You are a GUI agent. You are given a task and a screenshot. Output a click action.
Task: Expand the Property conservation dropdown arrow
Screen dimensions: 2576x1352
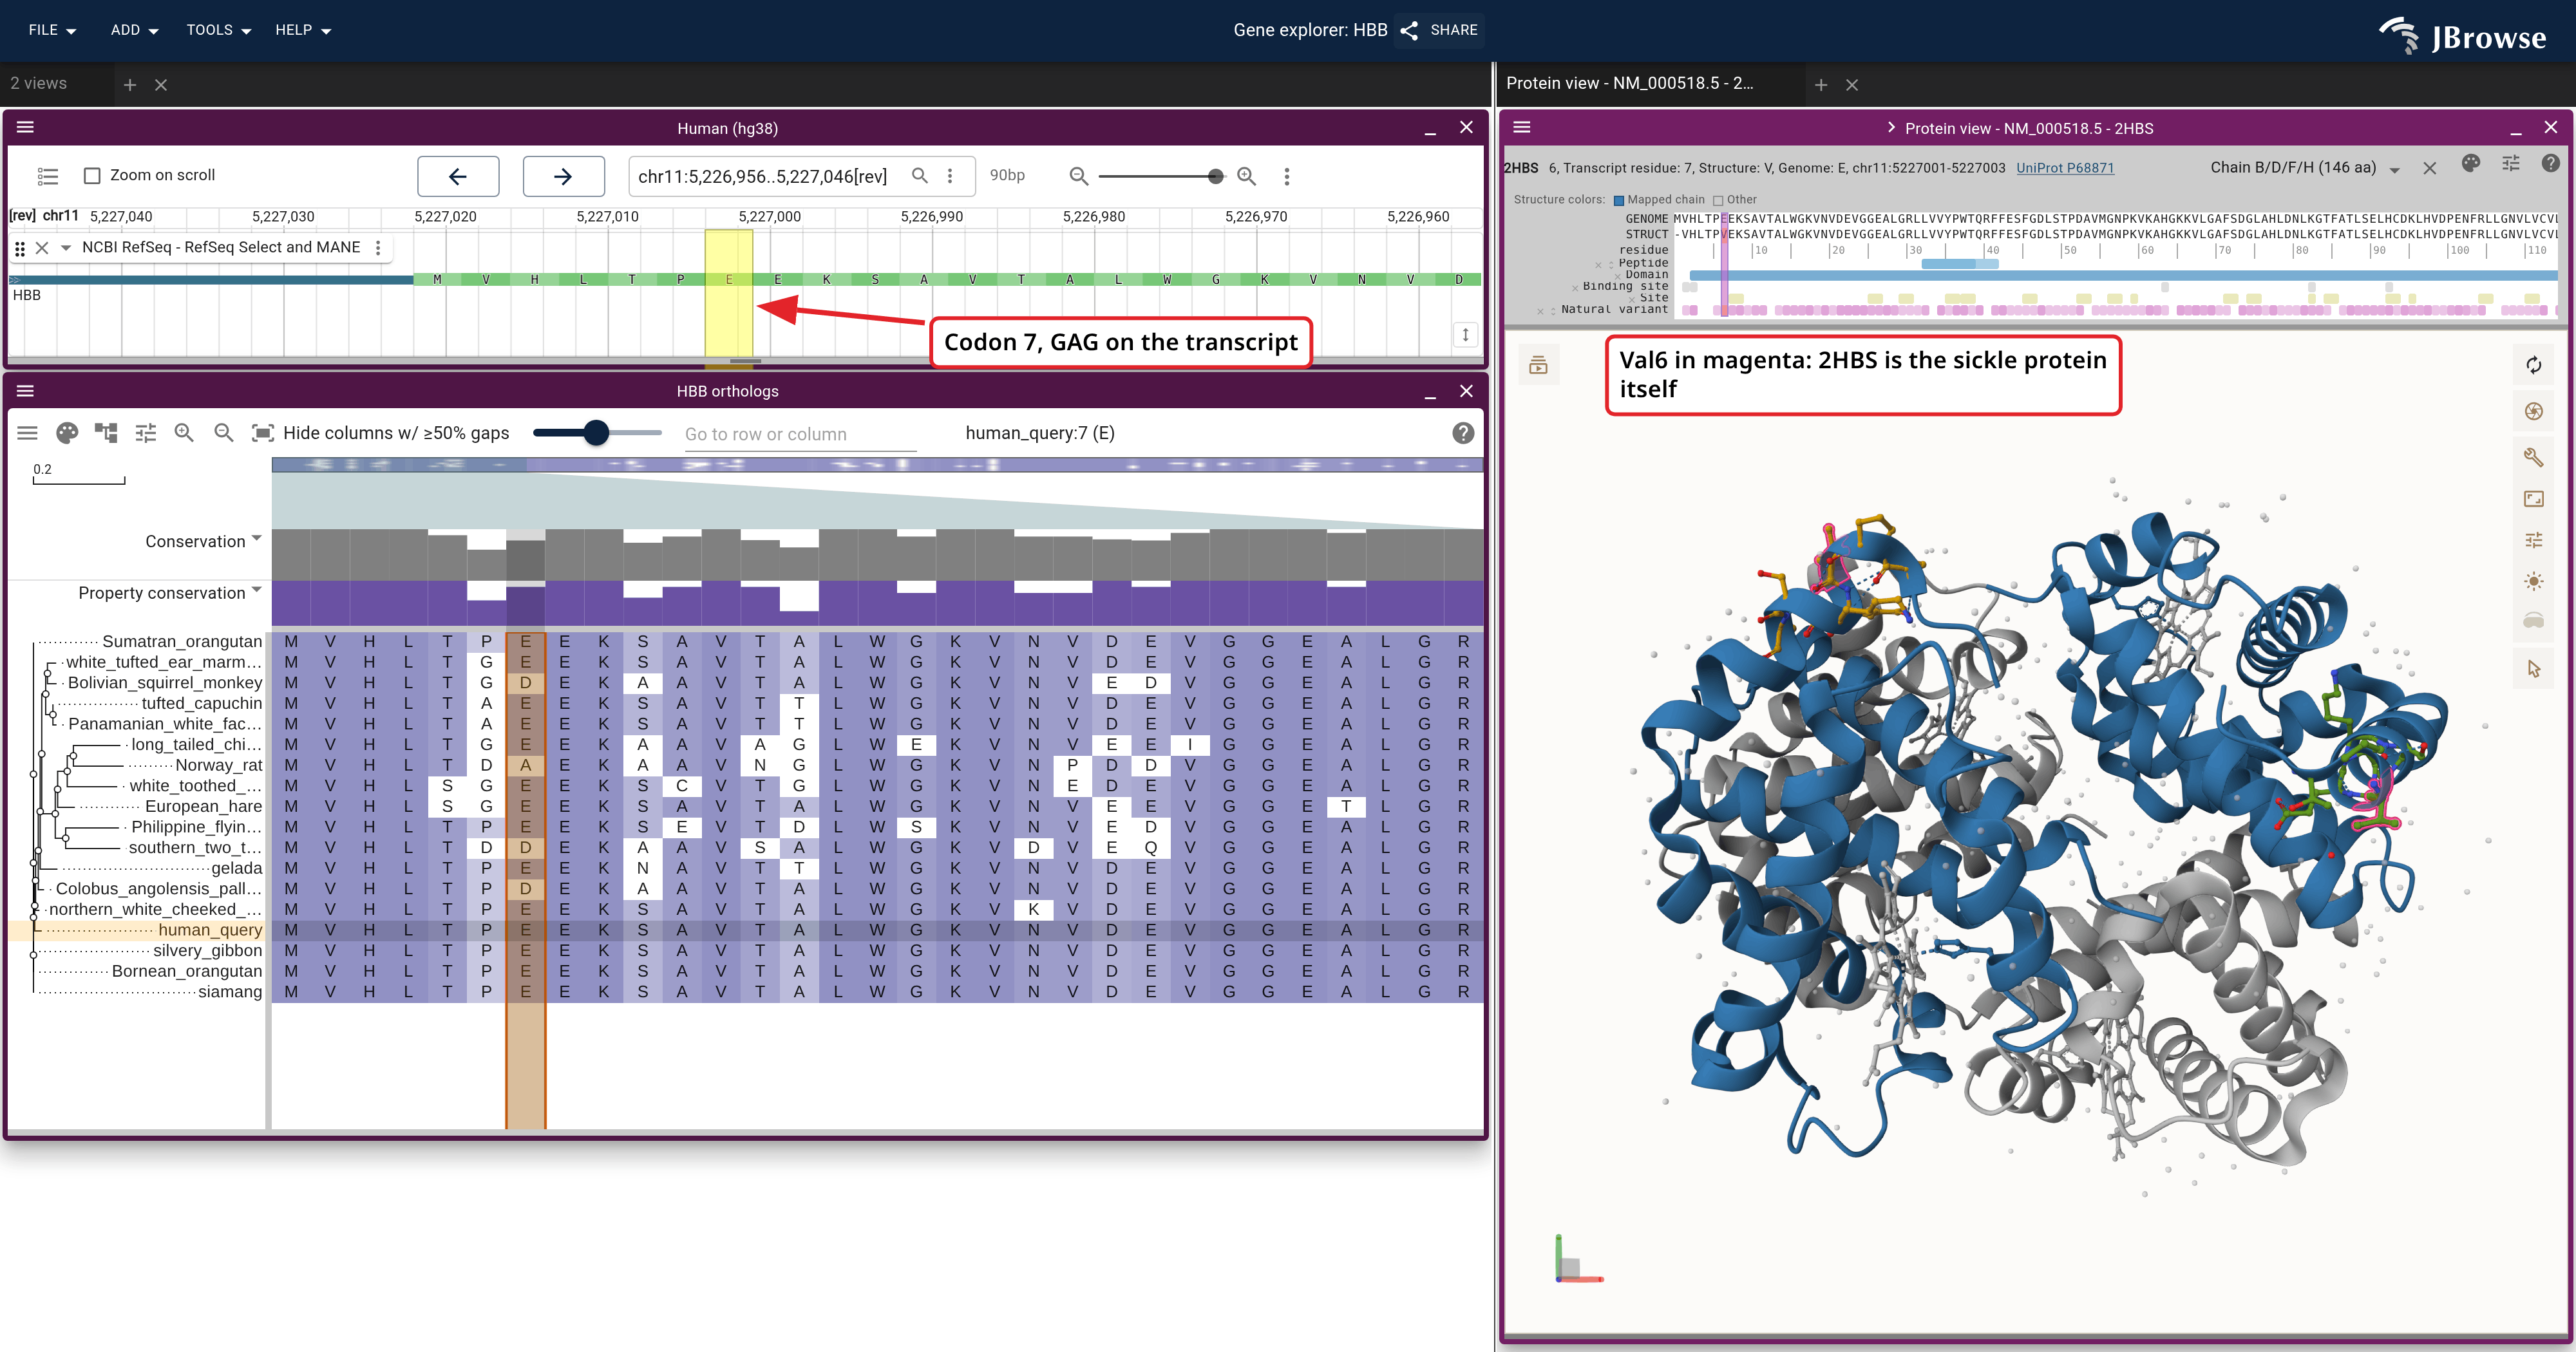[x=257, y=590]
